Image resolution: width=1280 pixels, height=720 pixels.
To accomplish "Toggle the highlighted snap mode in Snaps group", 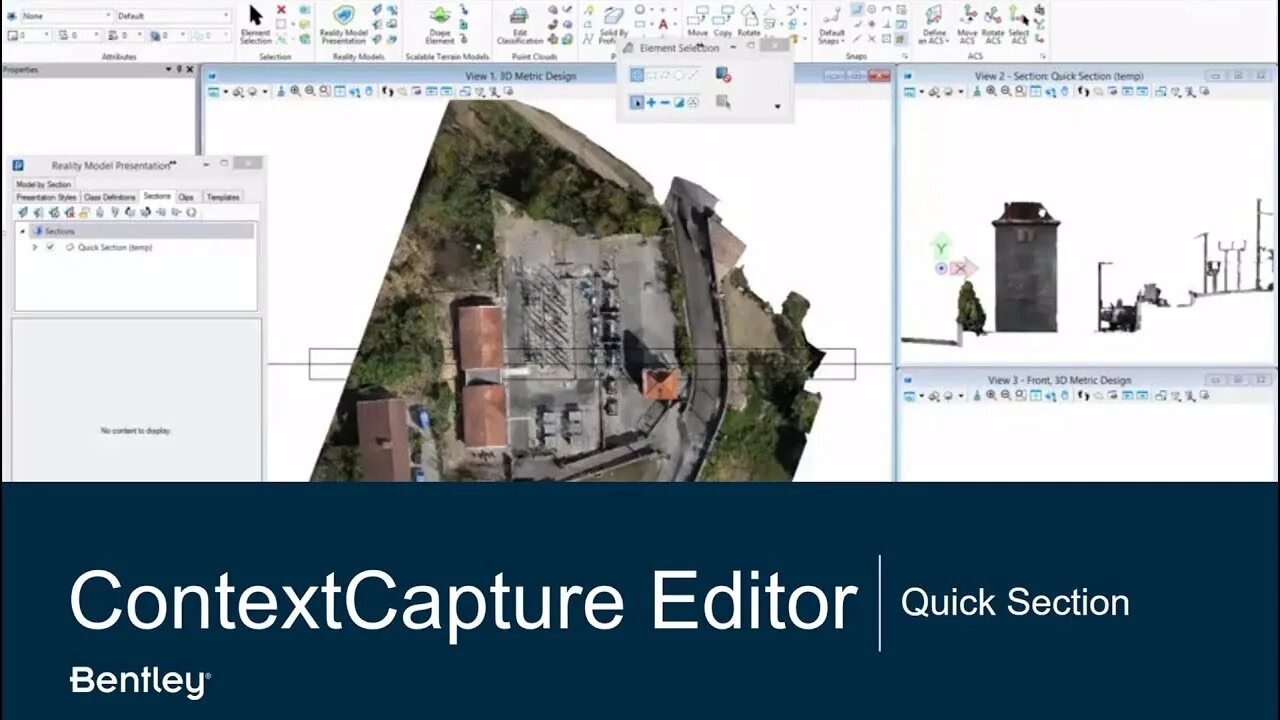I will pyautogui.click(x=857, y=9).
